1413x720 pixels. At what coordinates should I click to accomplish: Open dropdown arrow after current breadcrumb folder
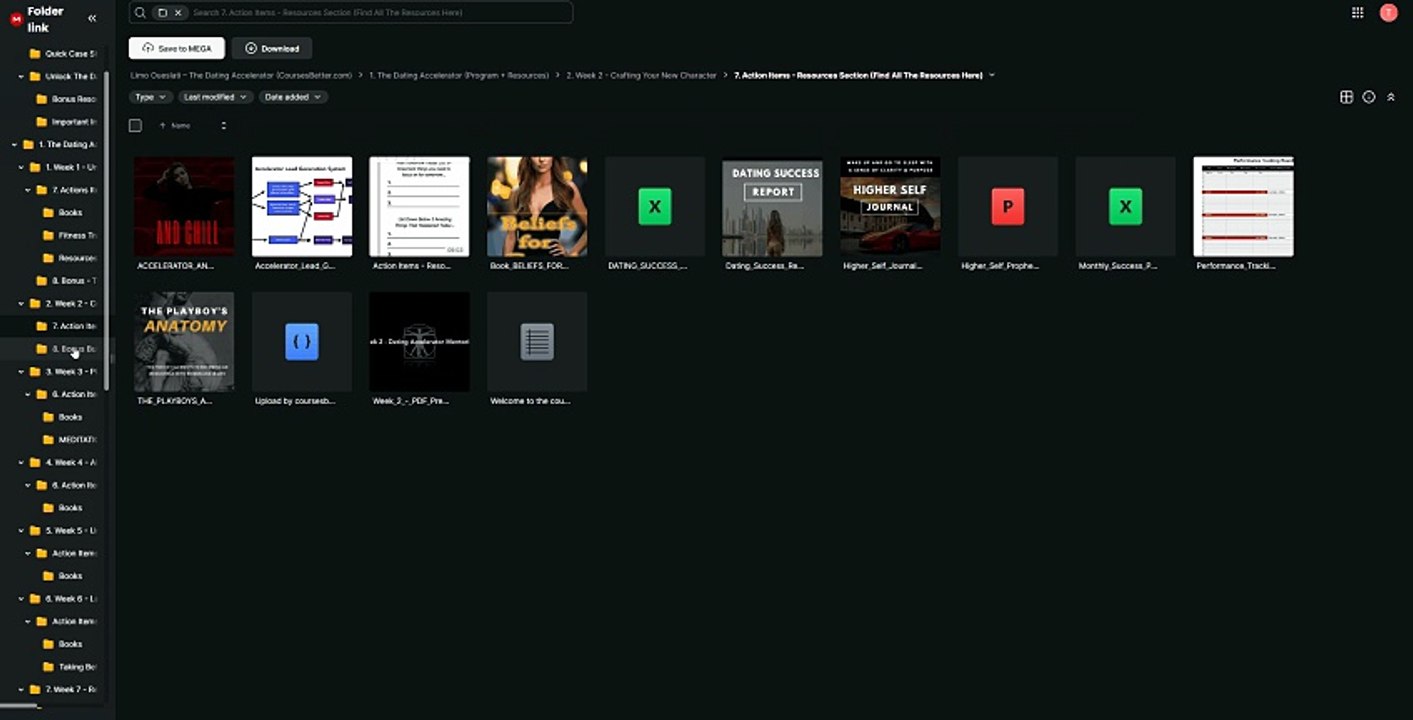(x=992, y=75)
